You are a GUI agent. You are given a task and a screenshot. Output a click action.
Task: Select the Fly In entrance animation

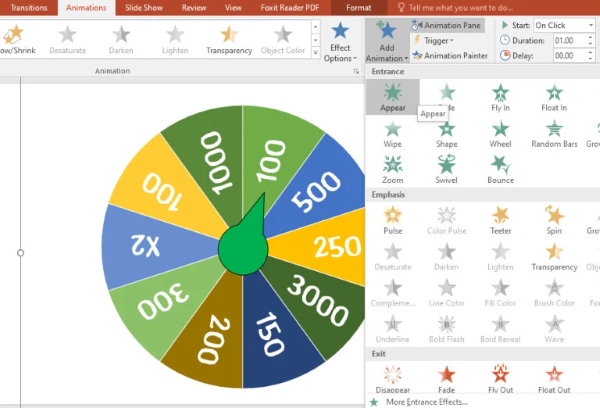pyautogui.click(x=500, y=98)
